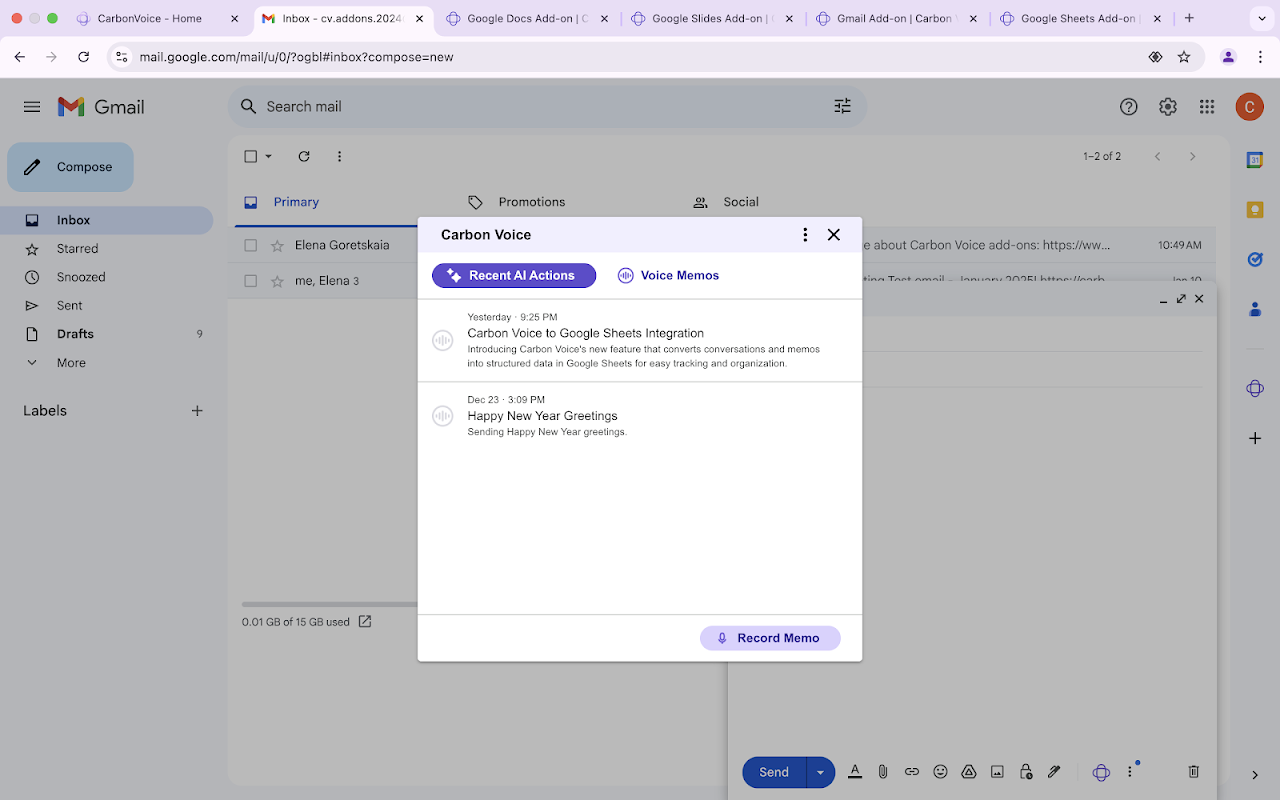Screen dimensions: 1280x800
Task: Select the Elena Goretskaia email checkbox
Action: pyautogui.click(x=251, y=246)
